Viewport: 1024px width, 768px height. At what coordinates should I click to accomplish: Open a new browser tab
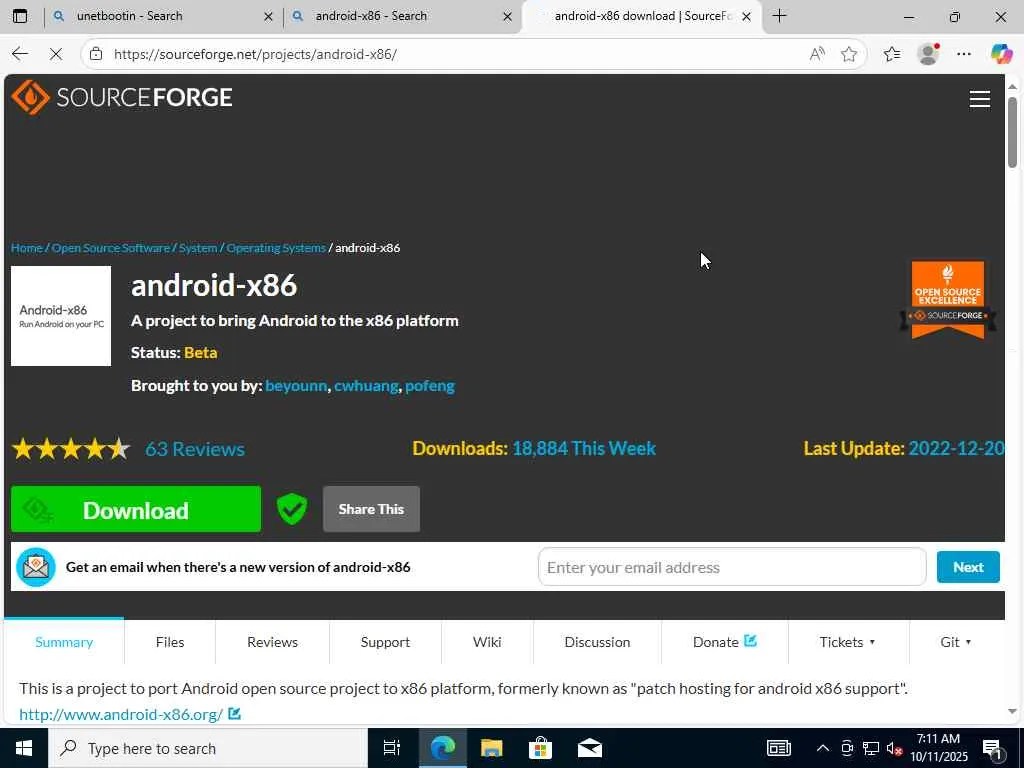pos(779,16)
